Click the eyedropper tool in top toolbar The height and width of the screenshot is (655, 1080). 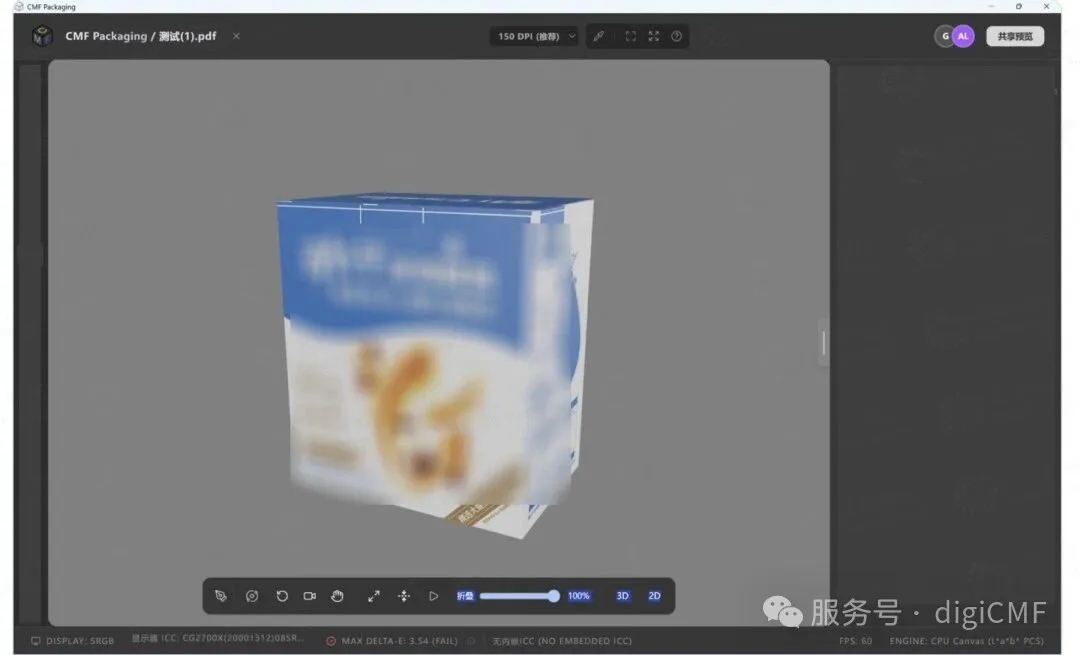[599, 37]
